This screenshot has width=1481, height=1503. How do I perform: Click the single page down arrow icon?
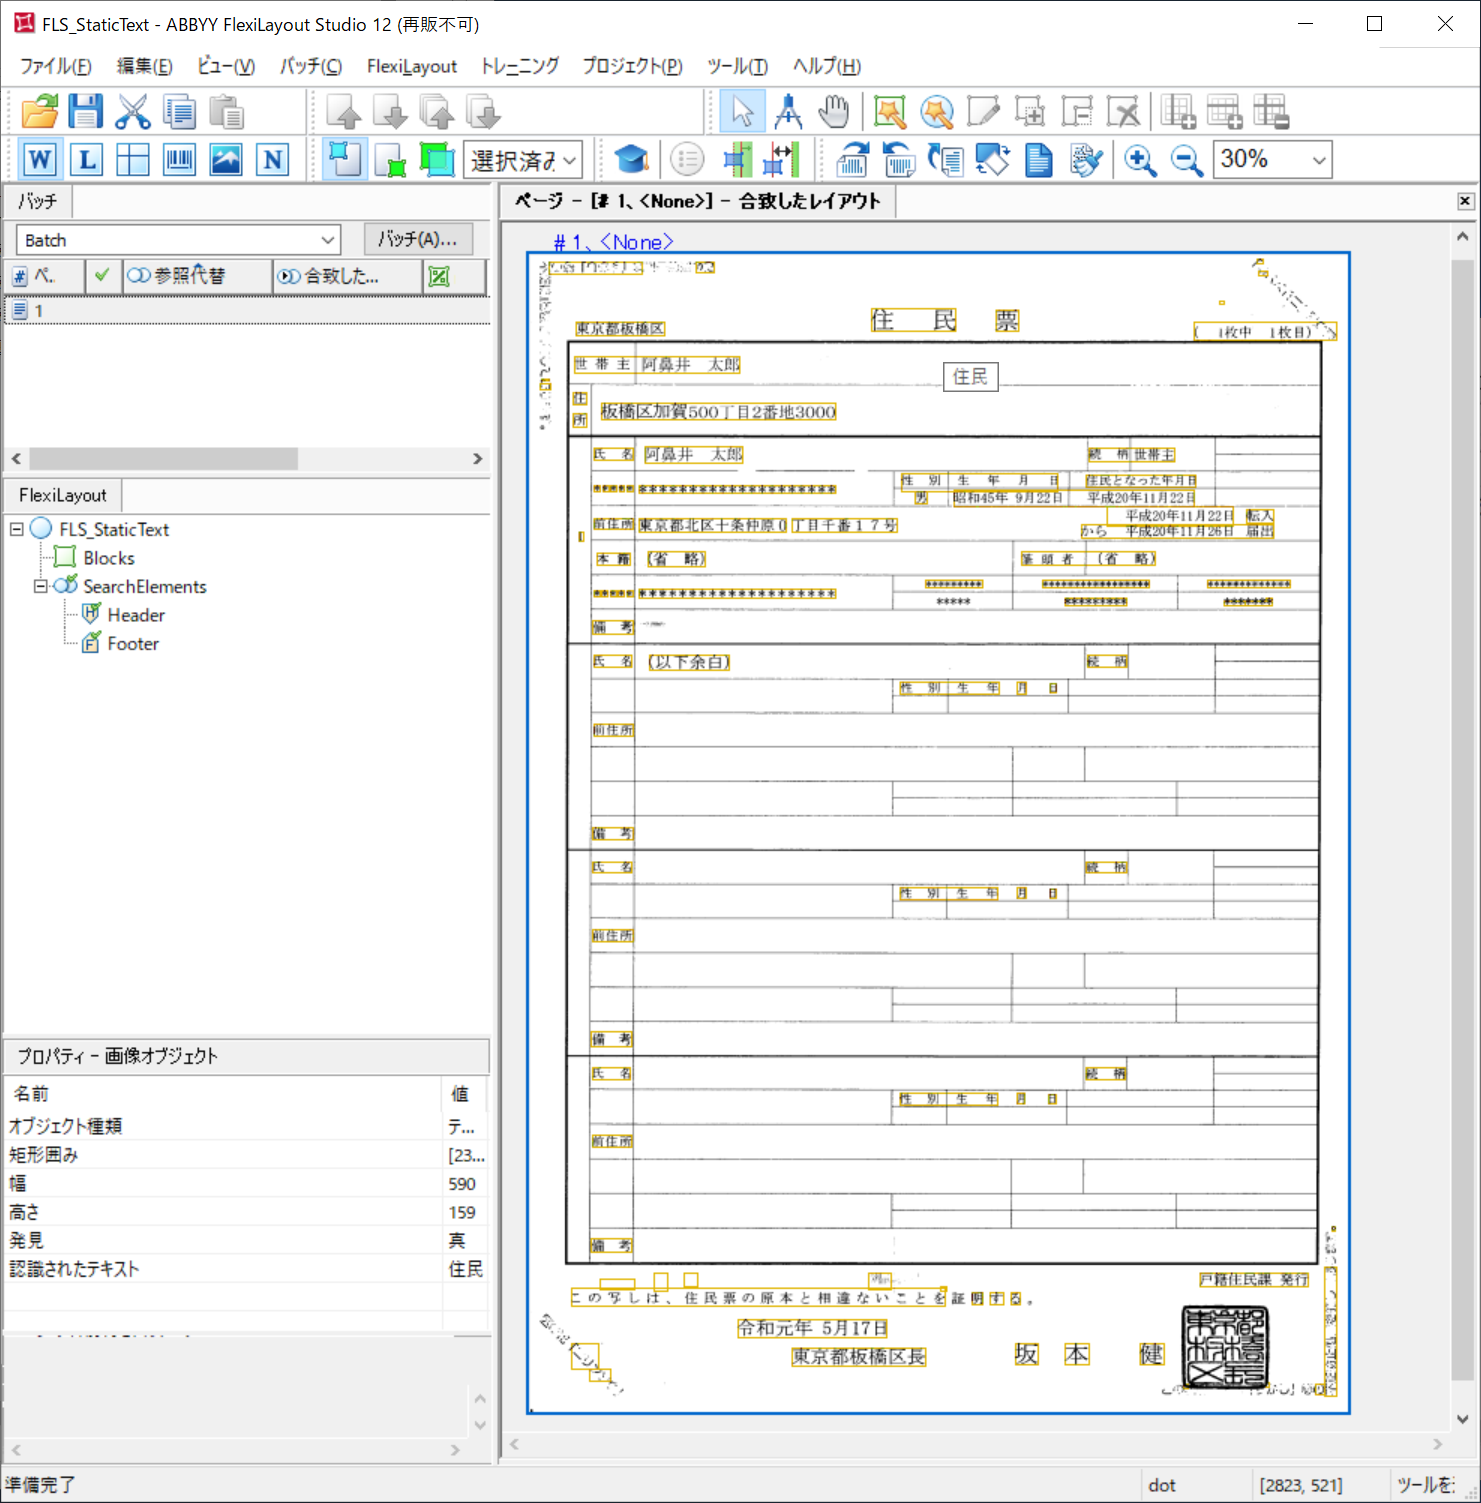click(390, 111)
